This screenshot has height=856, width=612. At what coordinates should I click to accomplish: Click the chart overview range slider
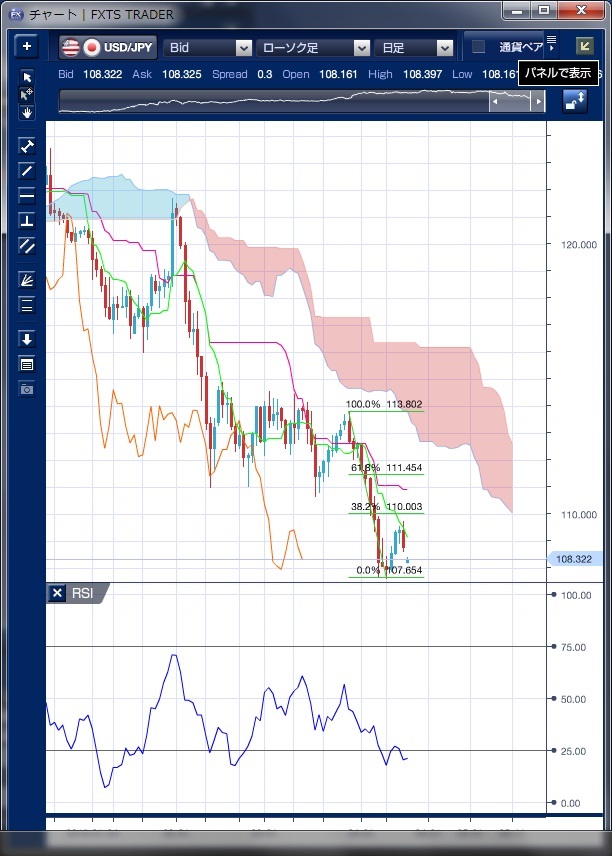coord(302,101)
